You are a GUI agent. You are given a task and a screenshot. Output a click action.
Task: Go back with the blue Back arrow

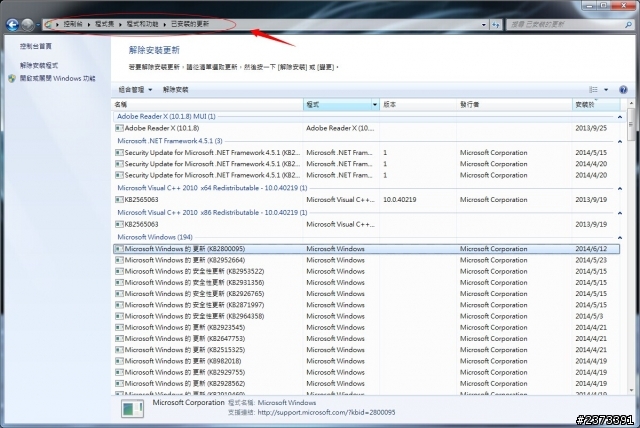[x=12, y=25]
